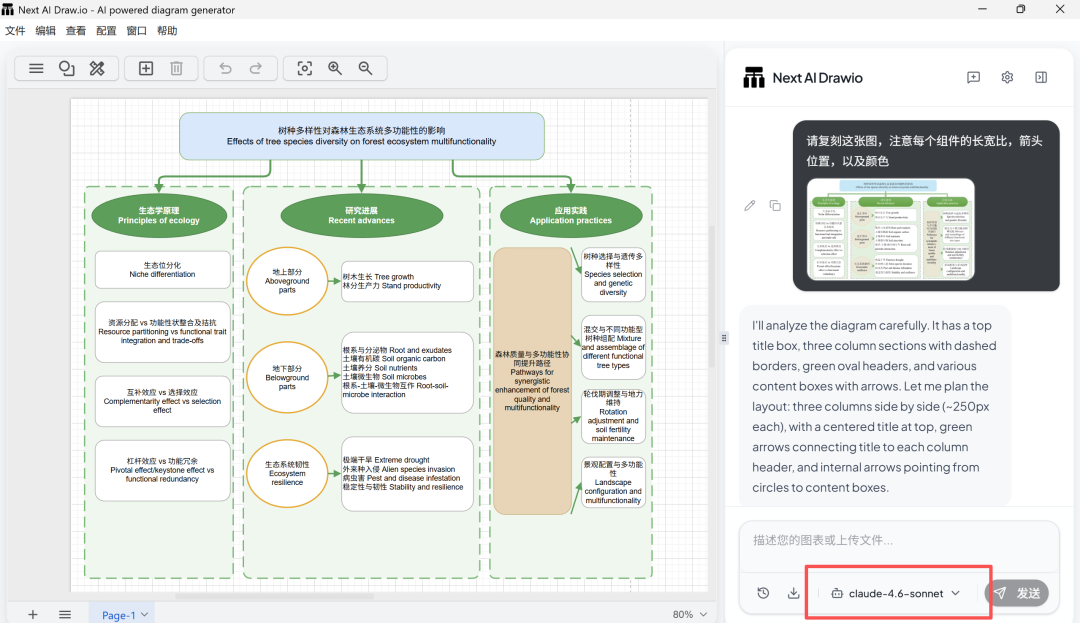The image size is (1080, 623).
Task: Click the download icon near the chat input
Action: [794, 593]
